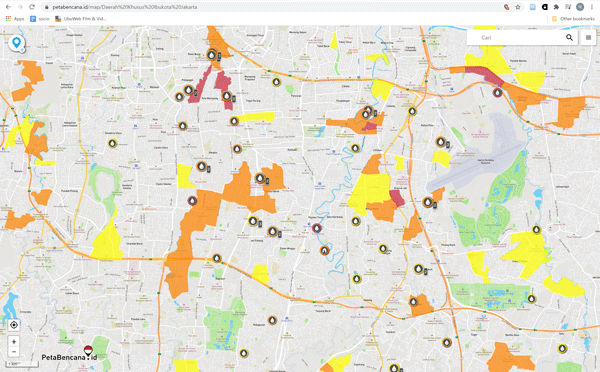600x372 pixels.
Task: Click the blue pin report-flood button
Action: (x=16, y=43)
